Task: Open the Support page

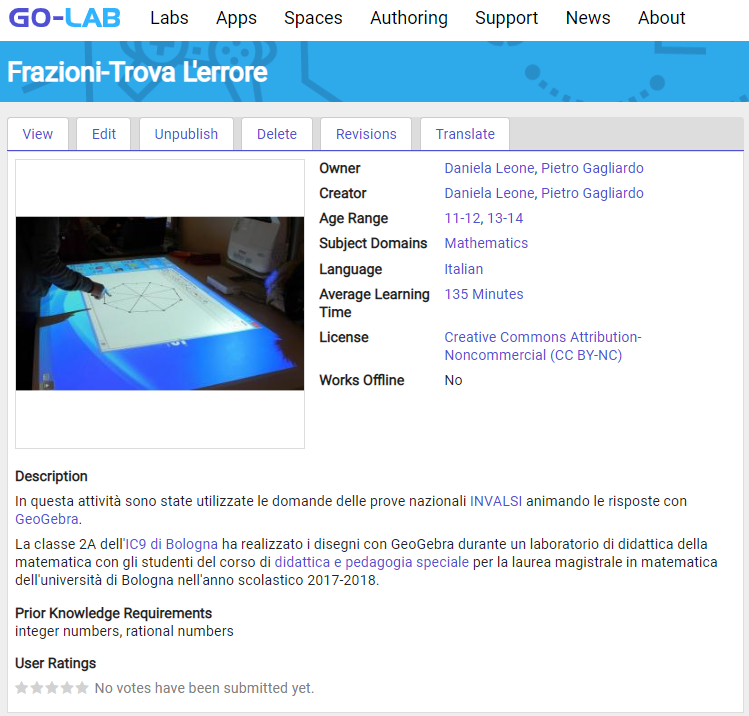Action: (x=506, y=18)
